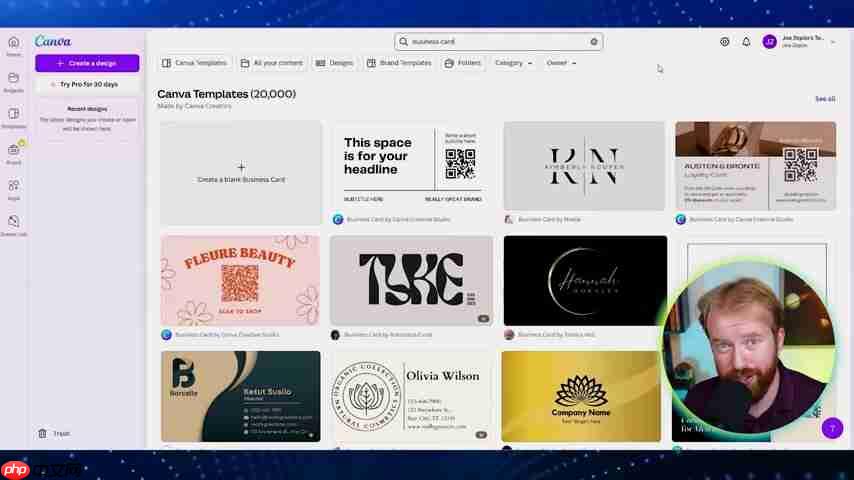The width and height of the screenshot is (854, 480).
Task: Create a blank Business Card
Action: click(241, 173)
